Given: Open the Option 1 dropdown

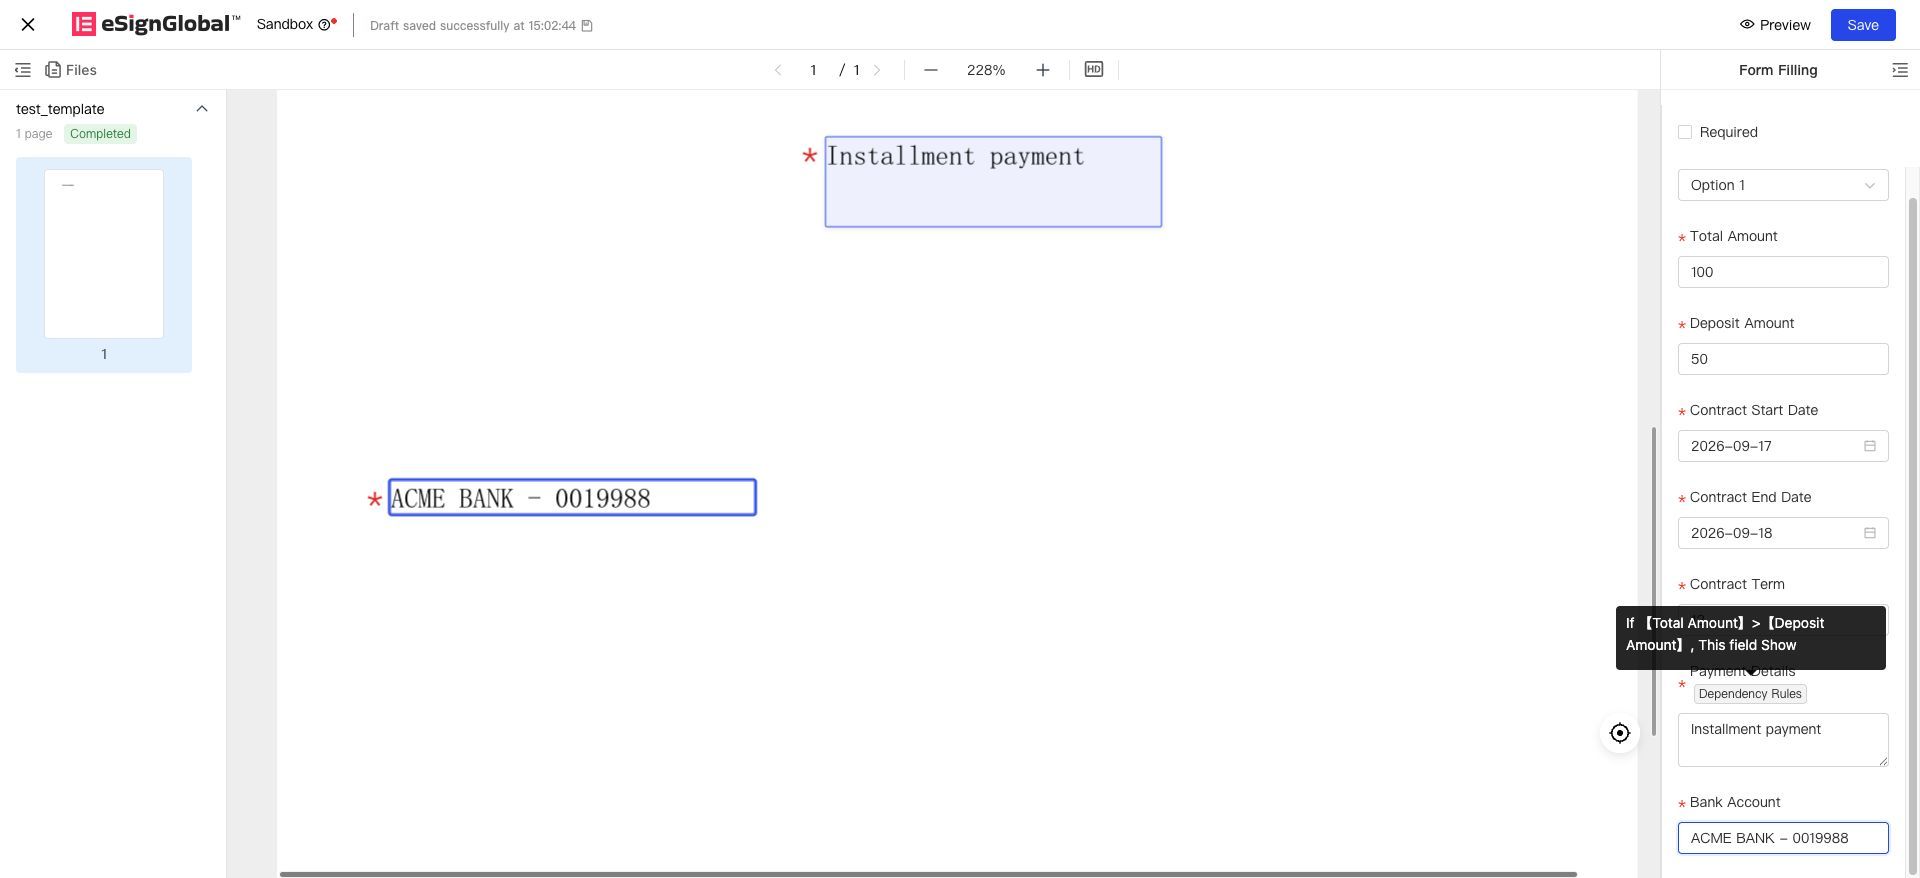Looking at the screenshot, I should click(x=1783, y=185).
